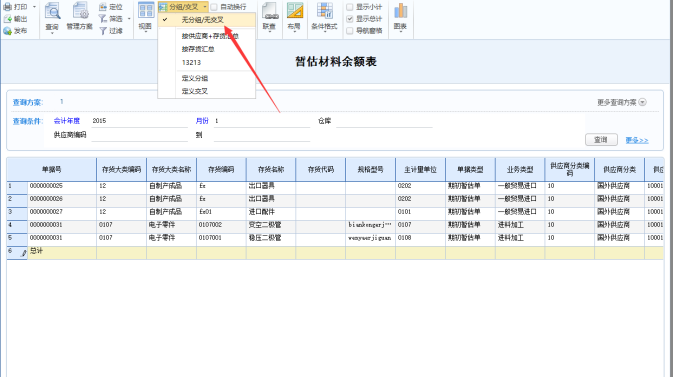Screen dimensions: 673x378
Task: Click the 到 range input field
Action: coord(262,135)
